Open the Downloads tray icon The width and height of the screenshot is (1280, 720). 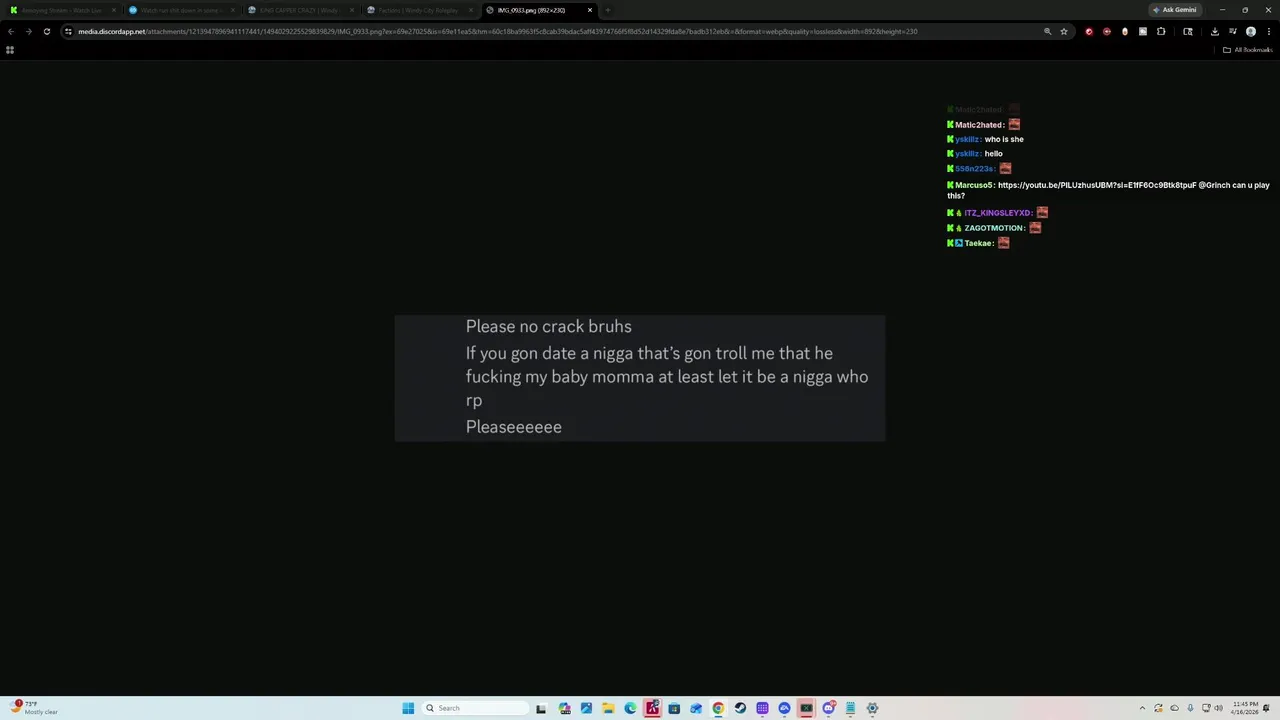pos(1214,31)
